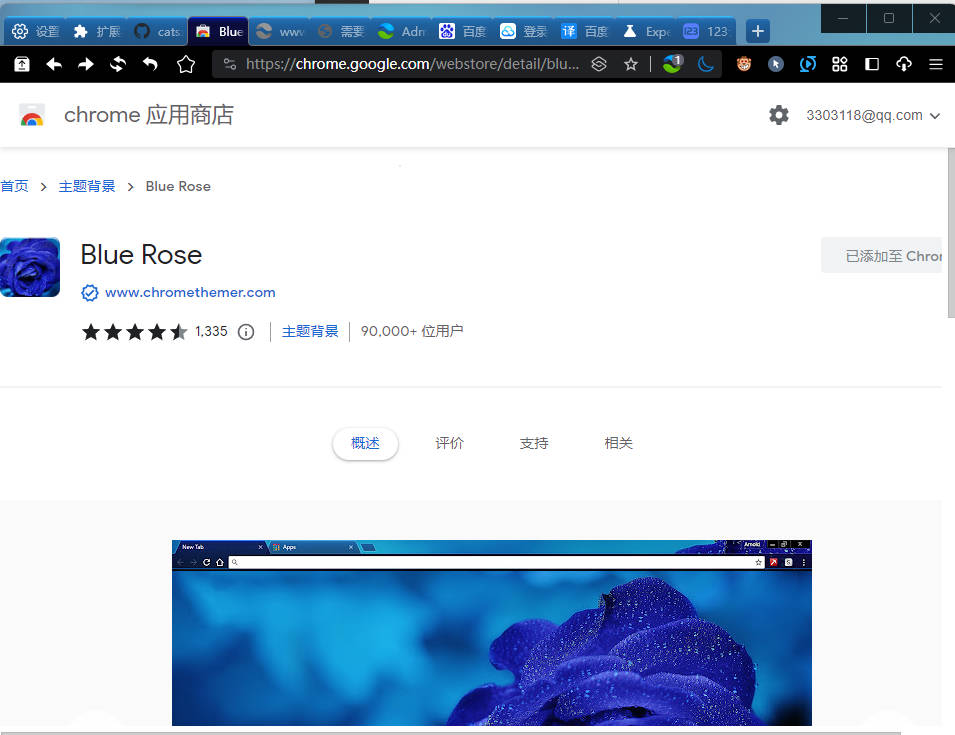Switch to the 登录 cloud tab
Viewport: 955px width, 735px height.
point(523,31)
